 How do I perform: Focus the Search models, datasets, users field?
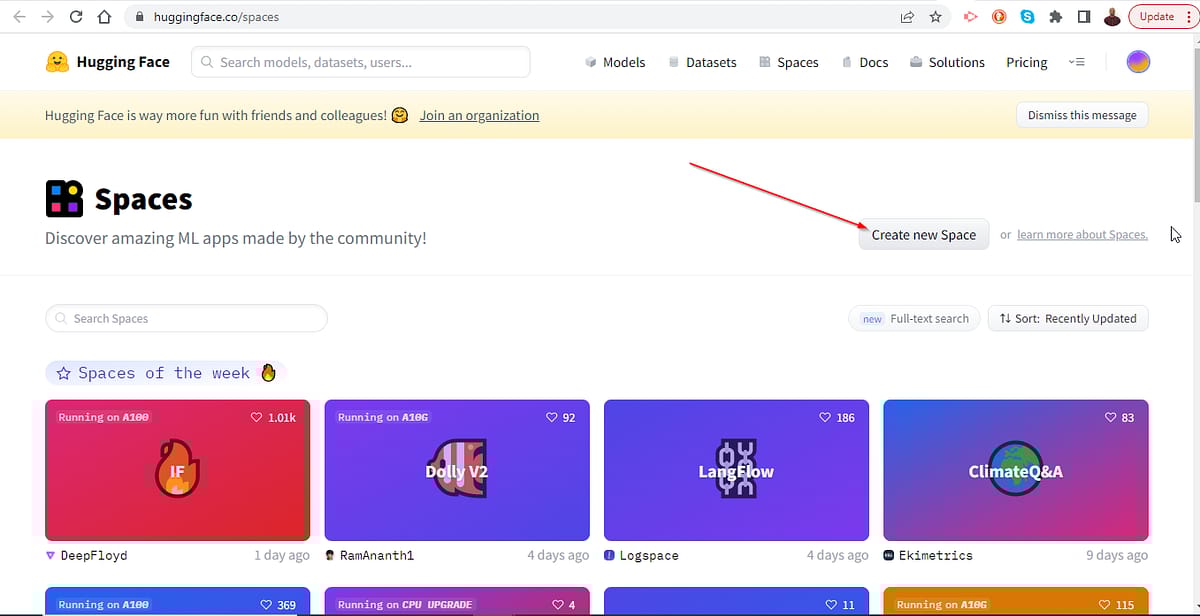click(360, 62)
